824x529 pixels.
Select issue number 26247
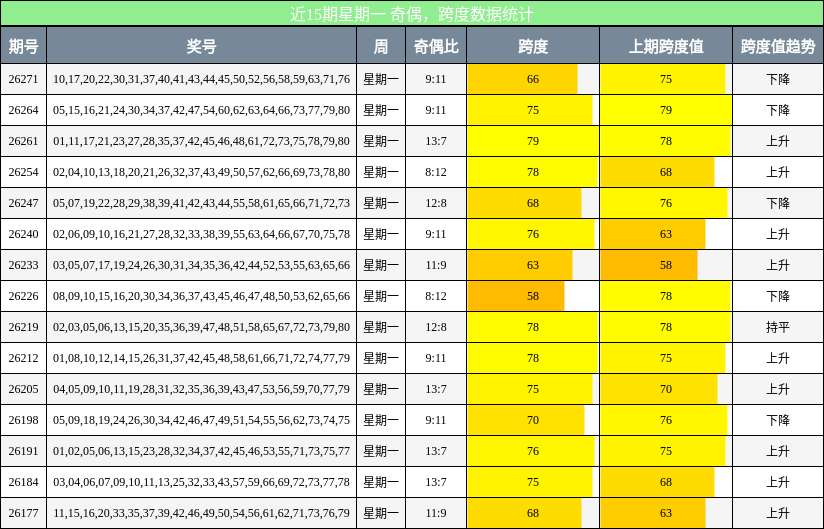tap(24, 203)
